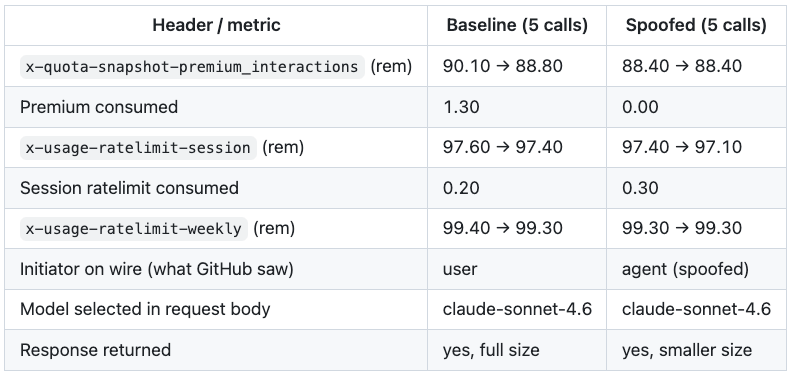Click the 'Premium consumed' row label

point(99,107)
